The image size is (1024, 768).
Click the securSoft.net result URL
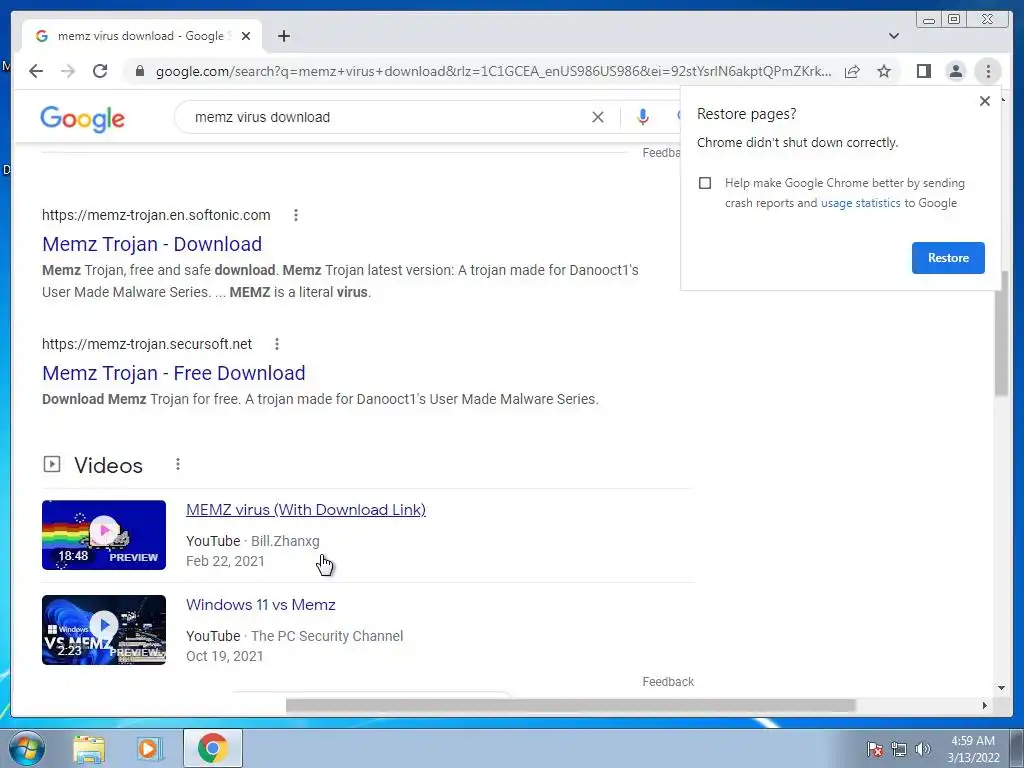[147, 344]
